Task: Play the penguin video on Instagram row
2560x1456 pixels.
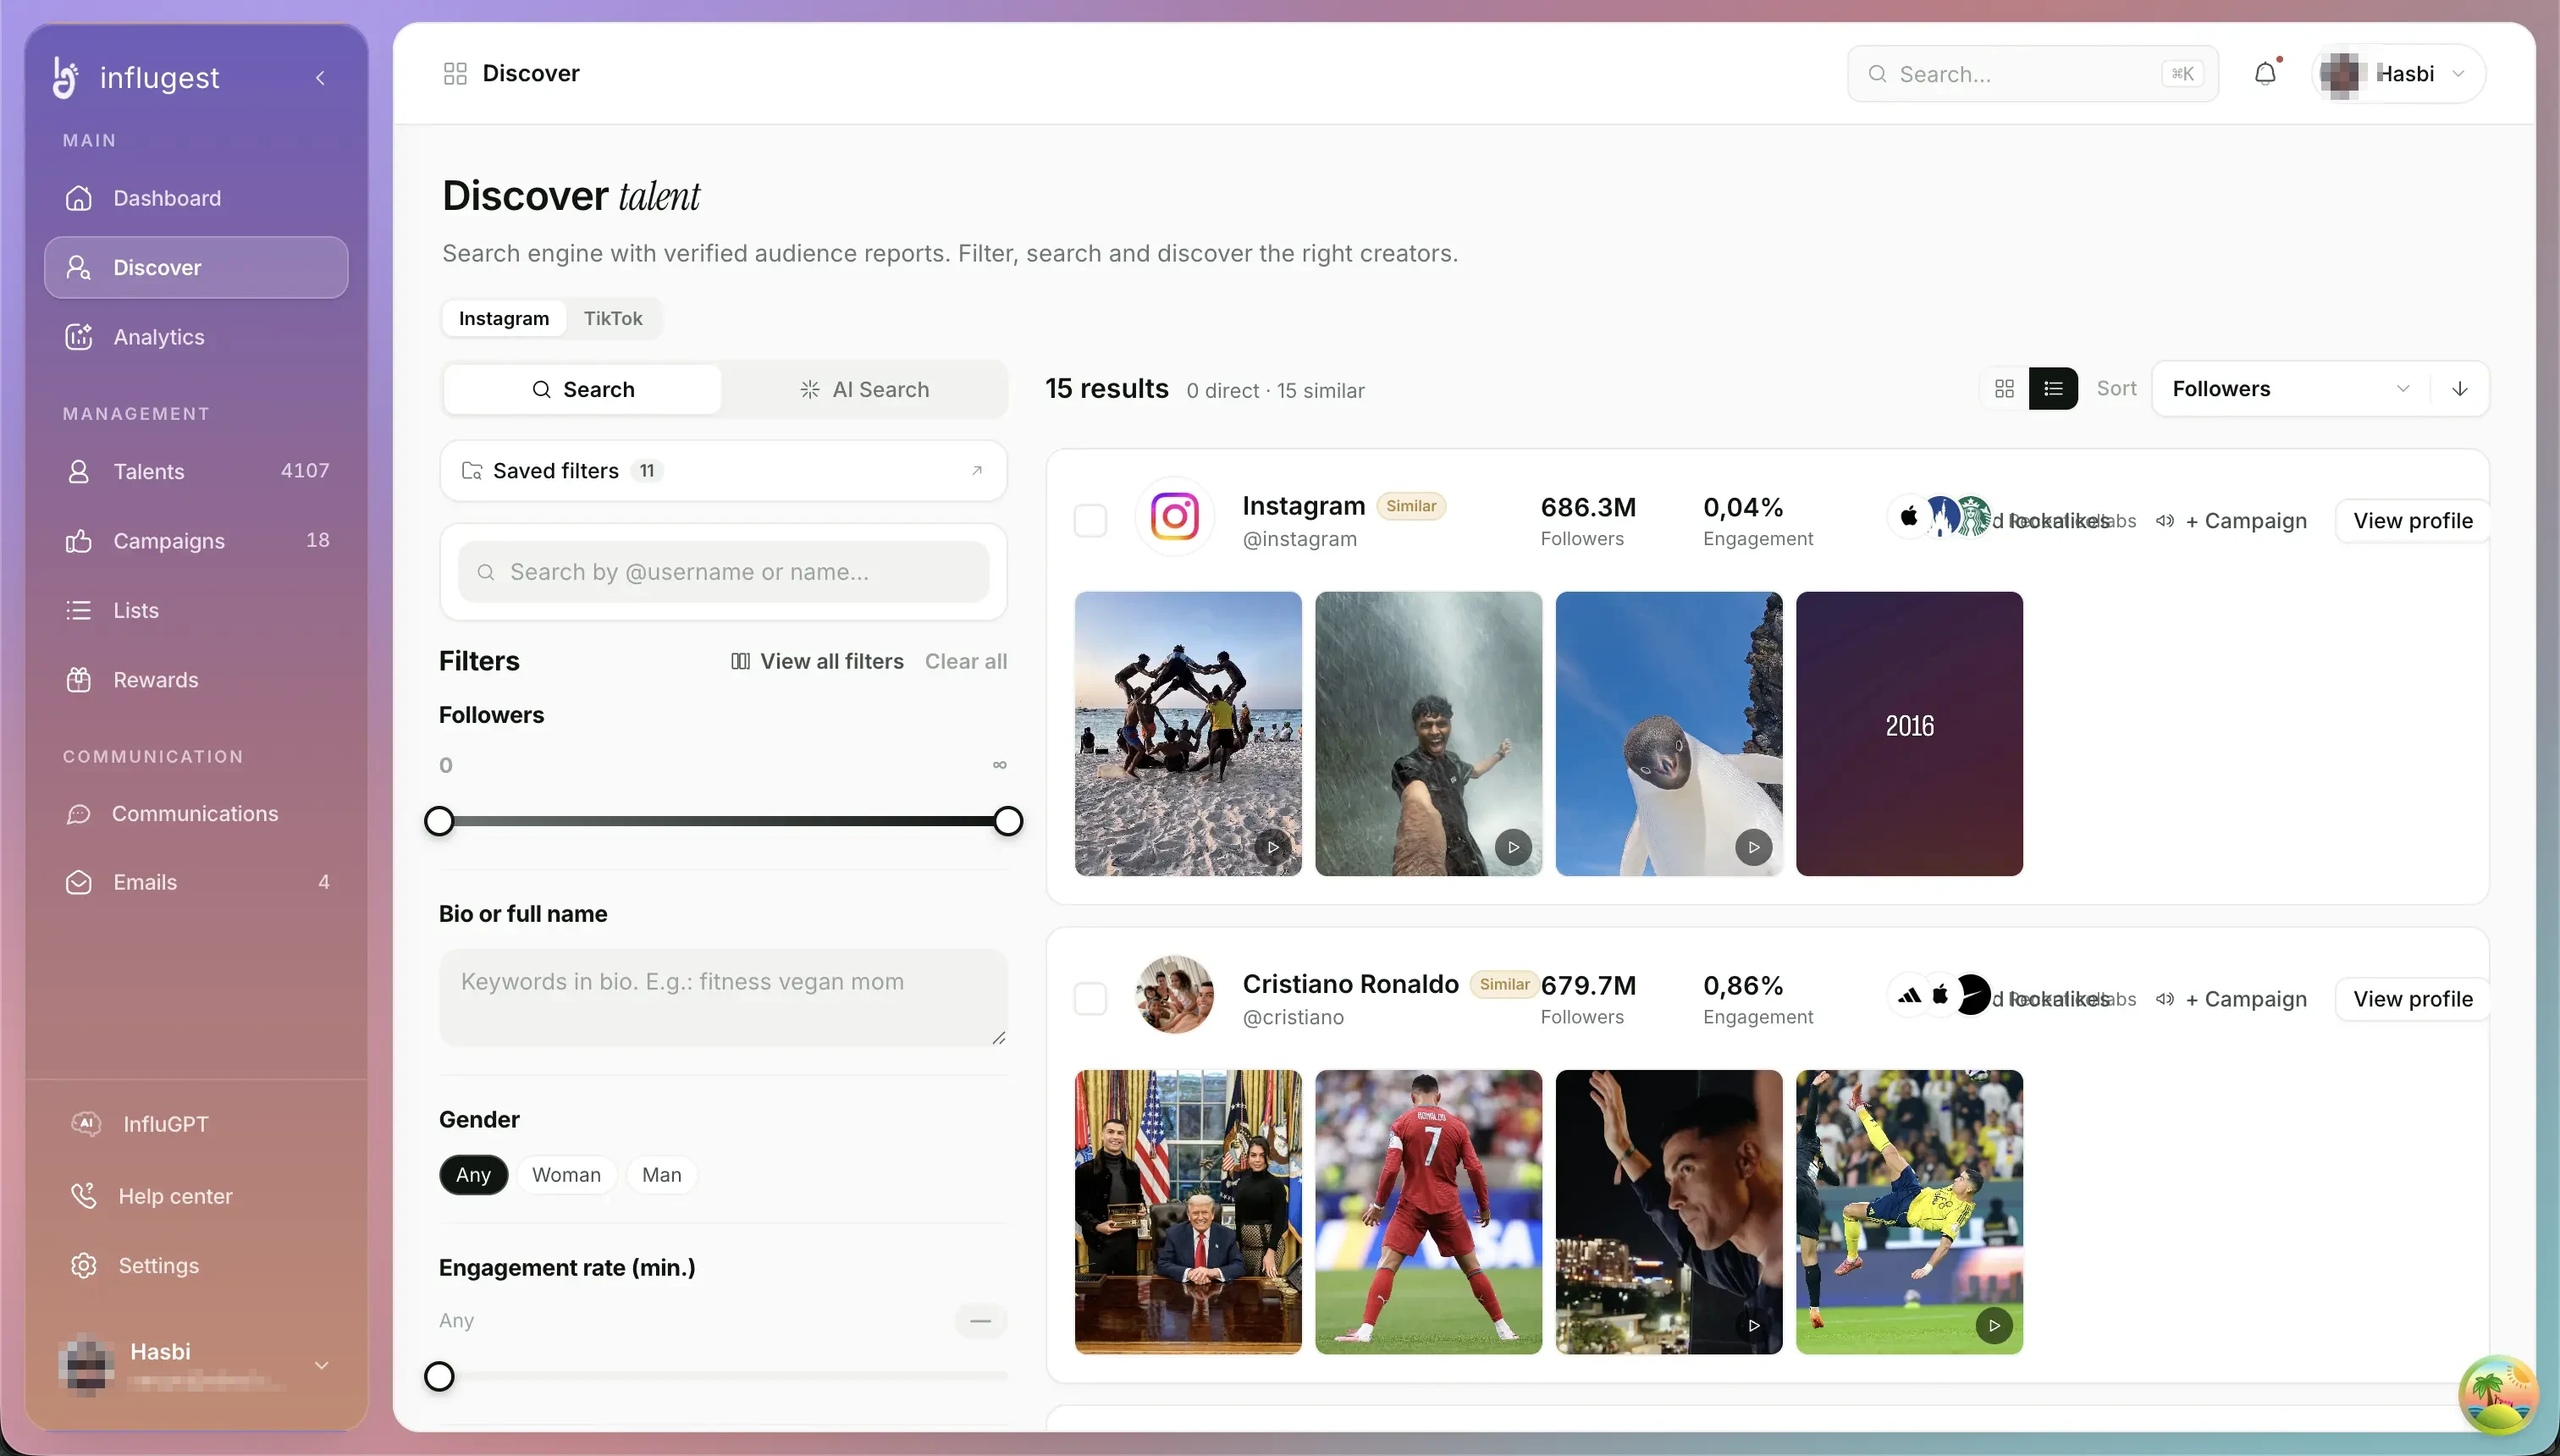Action: pyautogui.click(x=1753, y=847)
